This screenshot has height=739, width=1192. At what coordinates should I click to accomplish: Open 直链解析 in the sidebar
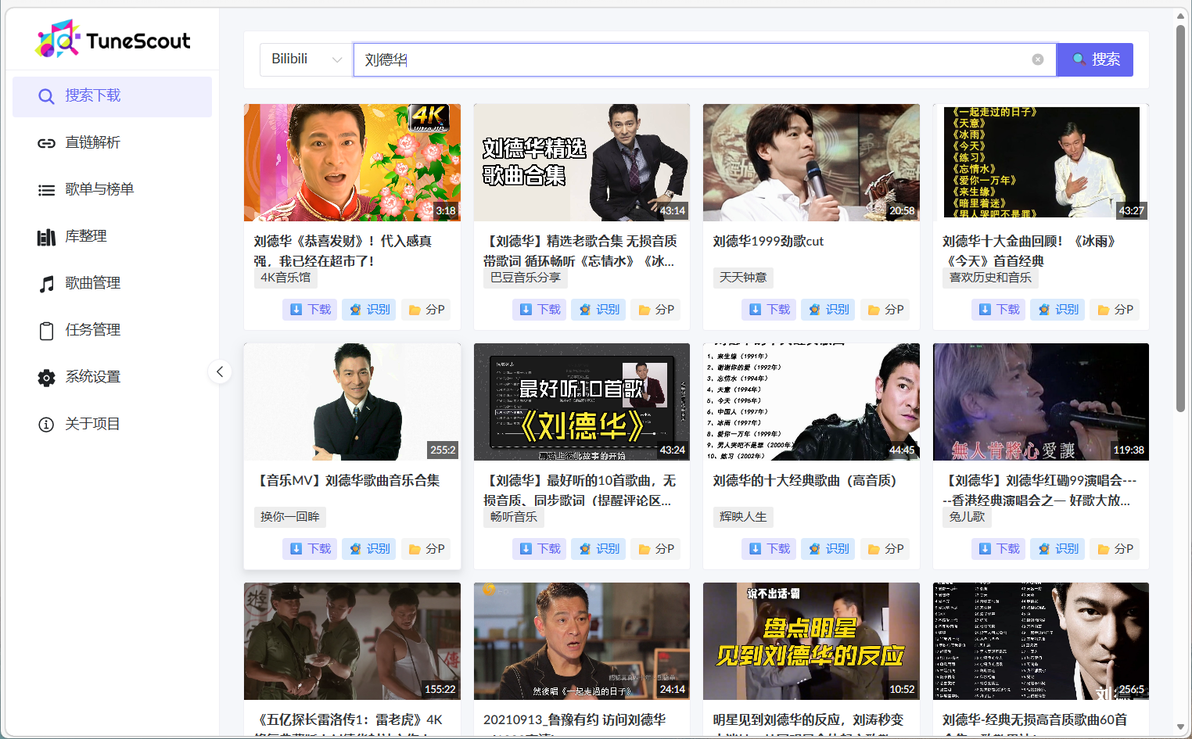[x=112, y=143]
